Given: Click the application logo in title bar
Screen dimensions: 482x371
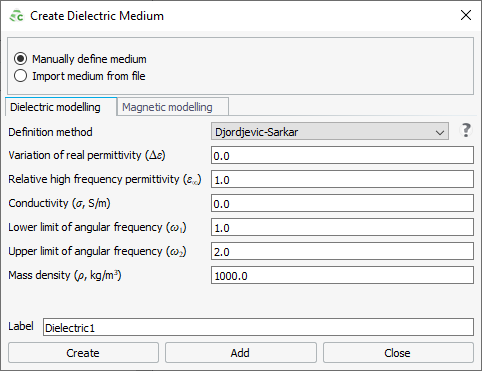Looking at the screenshot, I should [16, 16].
